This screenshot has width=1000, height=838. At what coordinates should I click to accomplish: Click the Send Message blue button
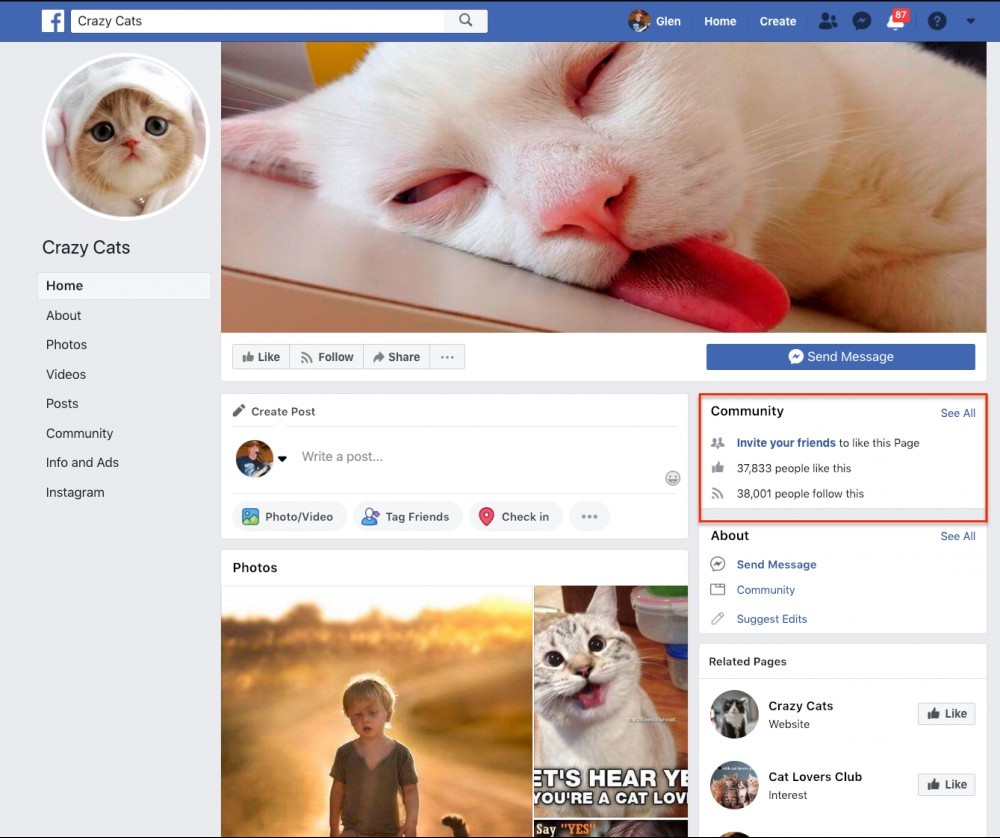click(x=841, y=357)
